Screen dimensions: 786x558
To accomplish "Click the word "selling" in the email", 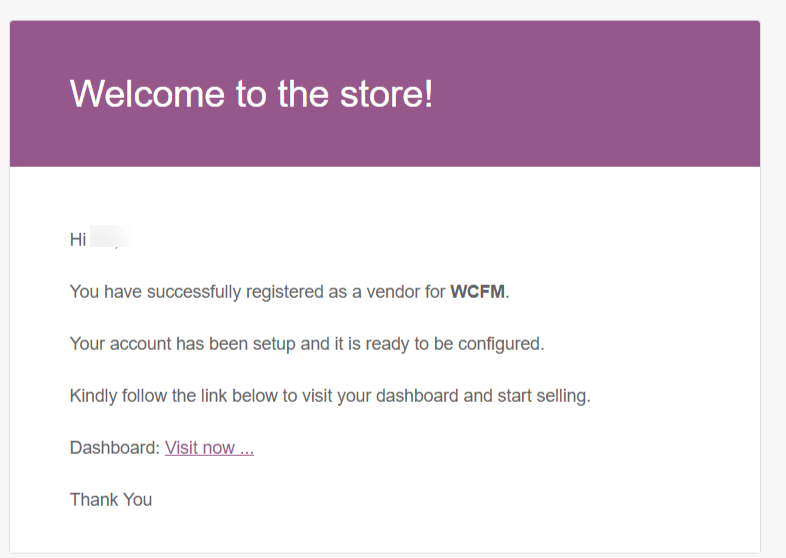I will coord(561,396).
